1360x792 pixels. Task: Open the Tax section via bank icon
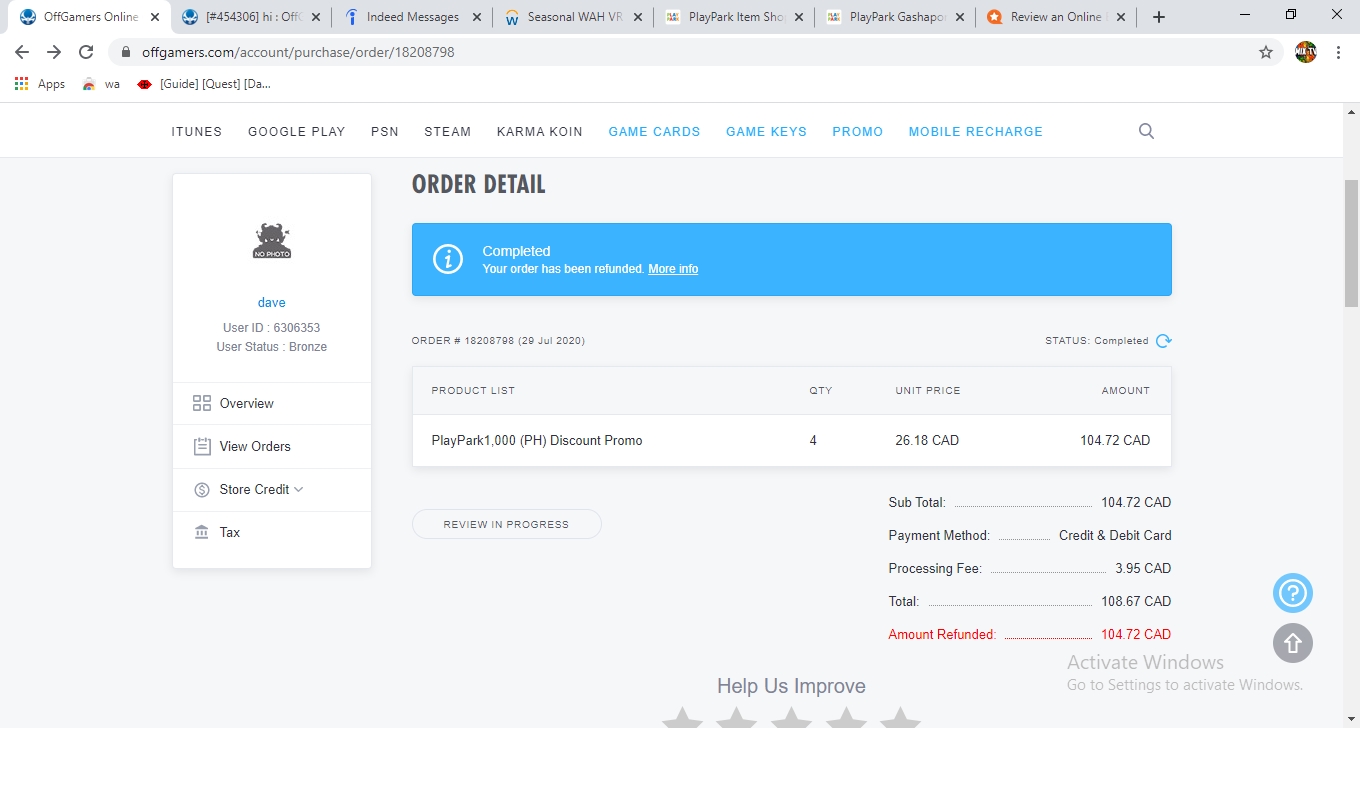(203, 532)
